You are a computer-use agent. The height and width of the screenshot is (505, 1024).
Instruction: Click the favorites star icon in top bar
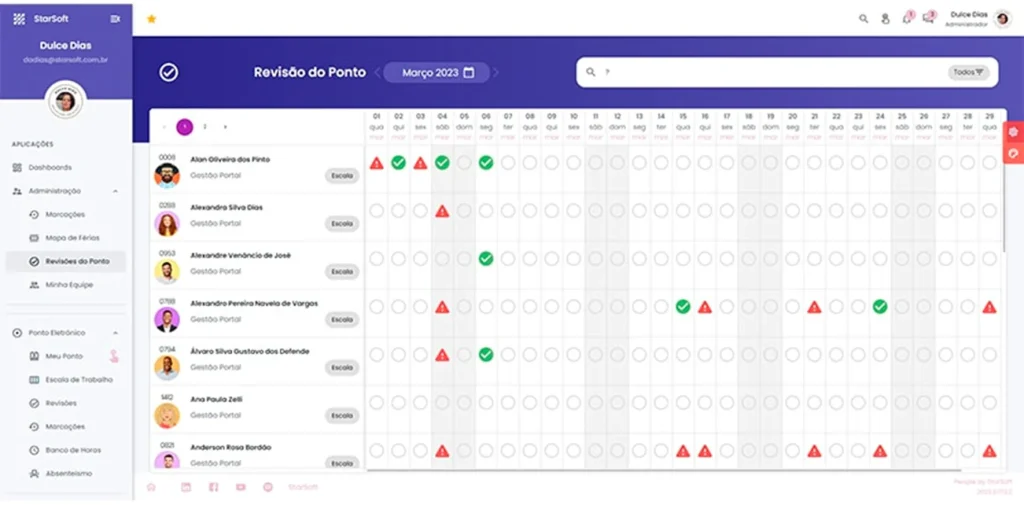[152, 19]
